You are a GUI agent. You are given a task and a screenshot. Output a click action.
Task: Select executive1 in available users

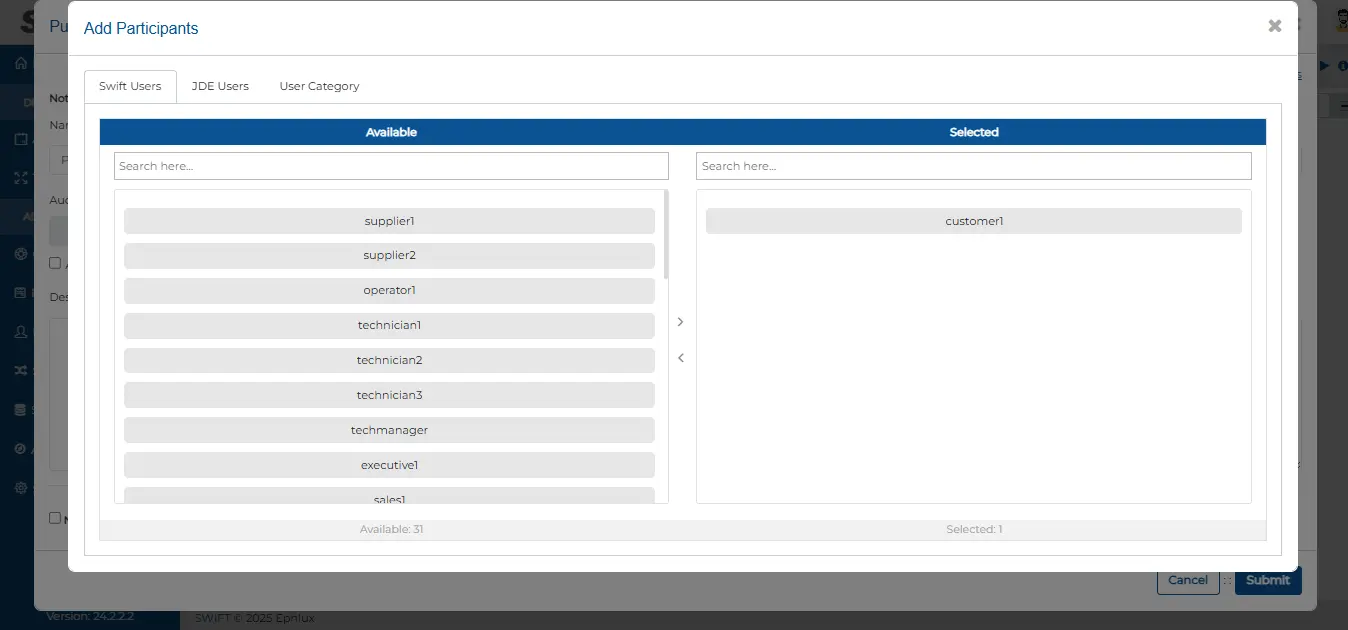[389, 466]
